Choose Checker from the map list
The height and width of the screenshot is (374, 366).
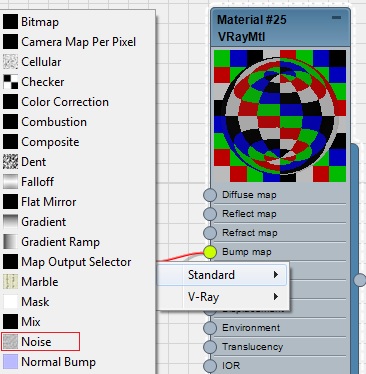[43, 82]
